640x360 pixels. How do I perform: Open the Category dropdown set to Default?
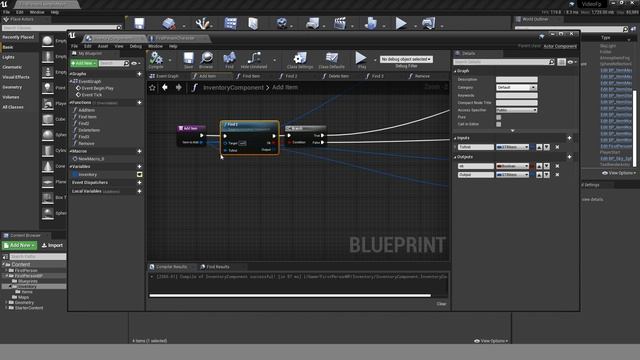point(516,87)
